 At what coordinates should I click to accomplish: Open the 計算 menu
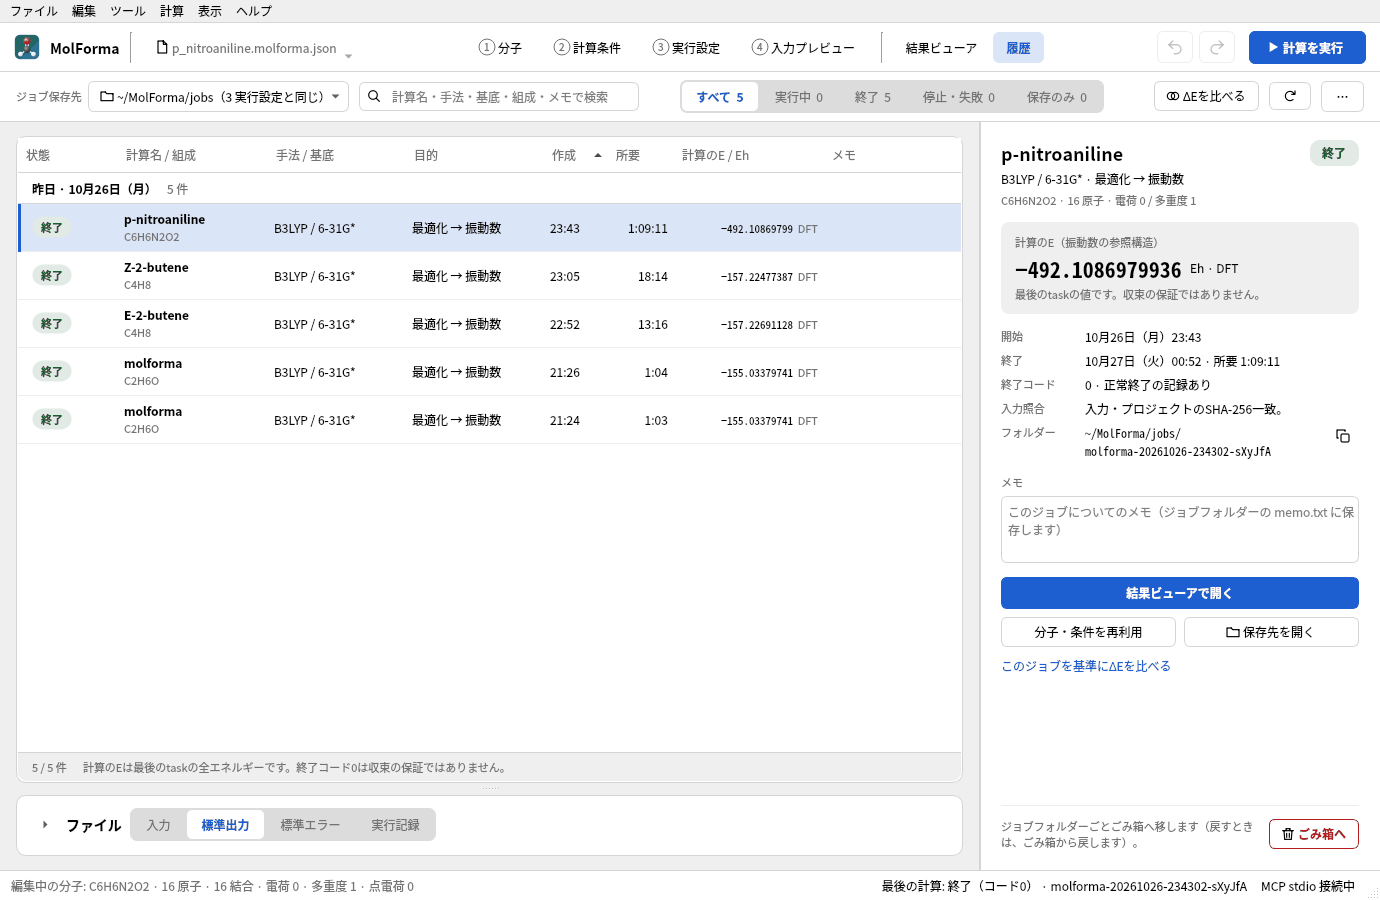(172, 11)
